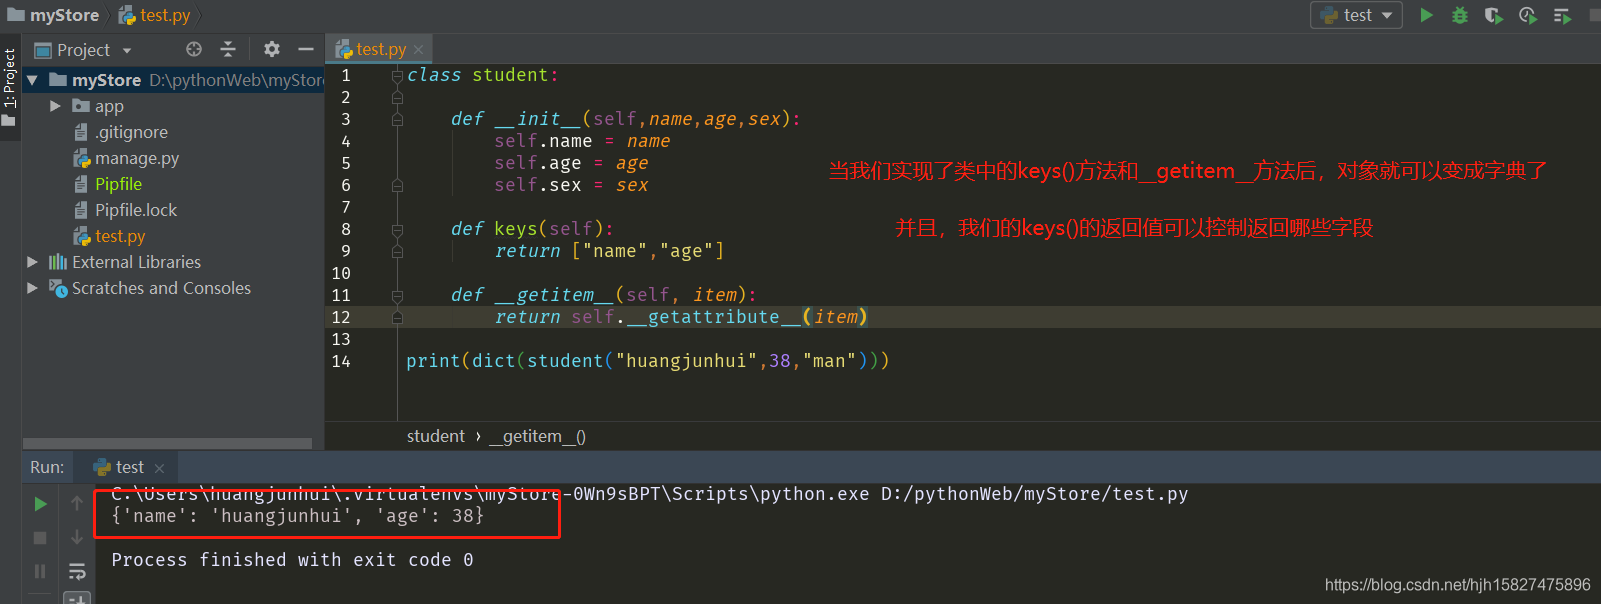Select the test.py editor tab
The width and height of the screenshot is (1601, 604).
380,49
